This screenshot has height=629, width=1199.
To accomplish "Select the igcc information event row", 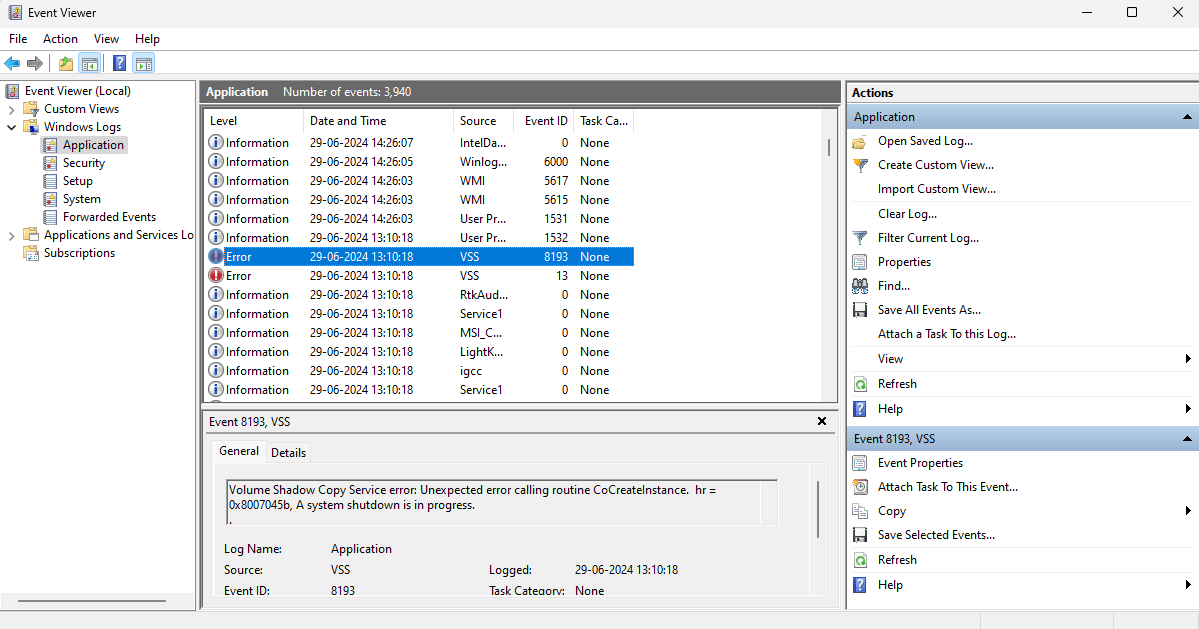I will (420, 371).
